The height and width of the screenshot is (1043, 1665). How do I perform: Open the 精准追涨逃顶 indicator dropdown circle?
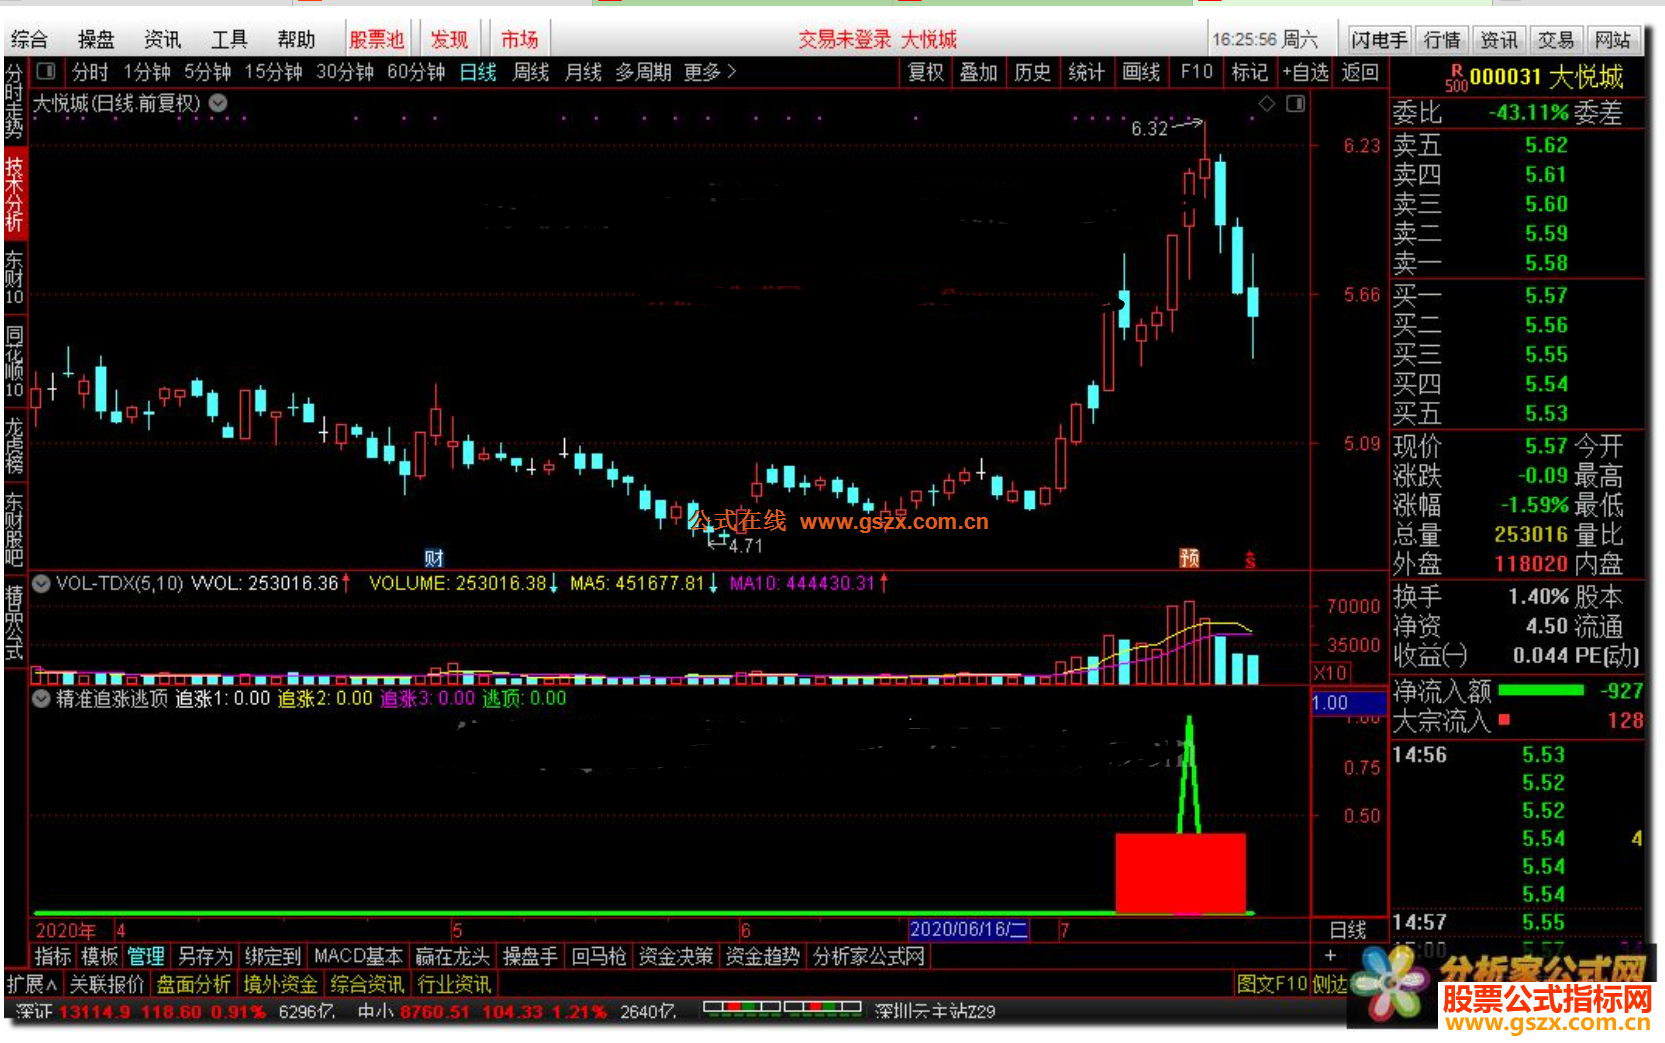(42, 699)
